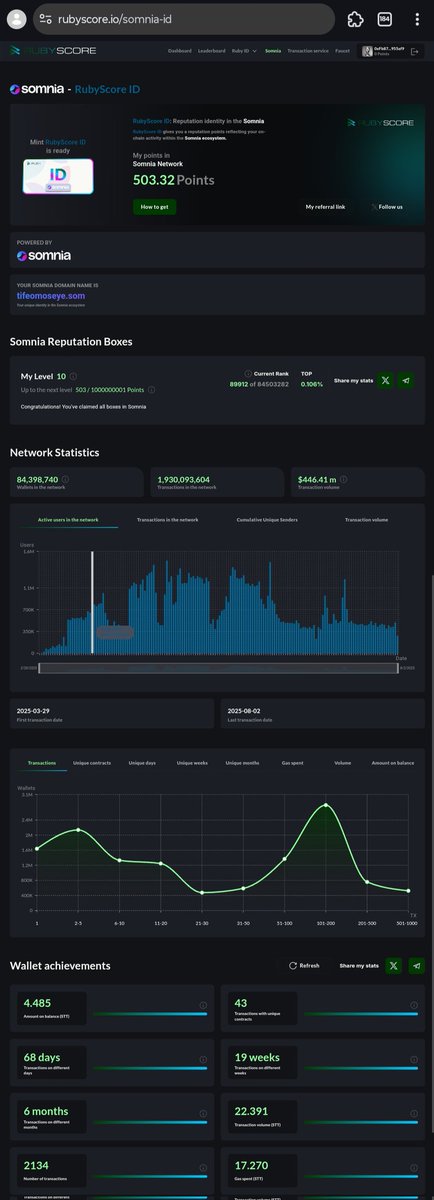This screenshot has height=1200, width=434.
Task: Select Active users in the network tab
Action: tap(68, 520)
